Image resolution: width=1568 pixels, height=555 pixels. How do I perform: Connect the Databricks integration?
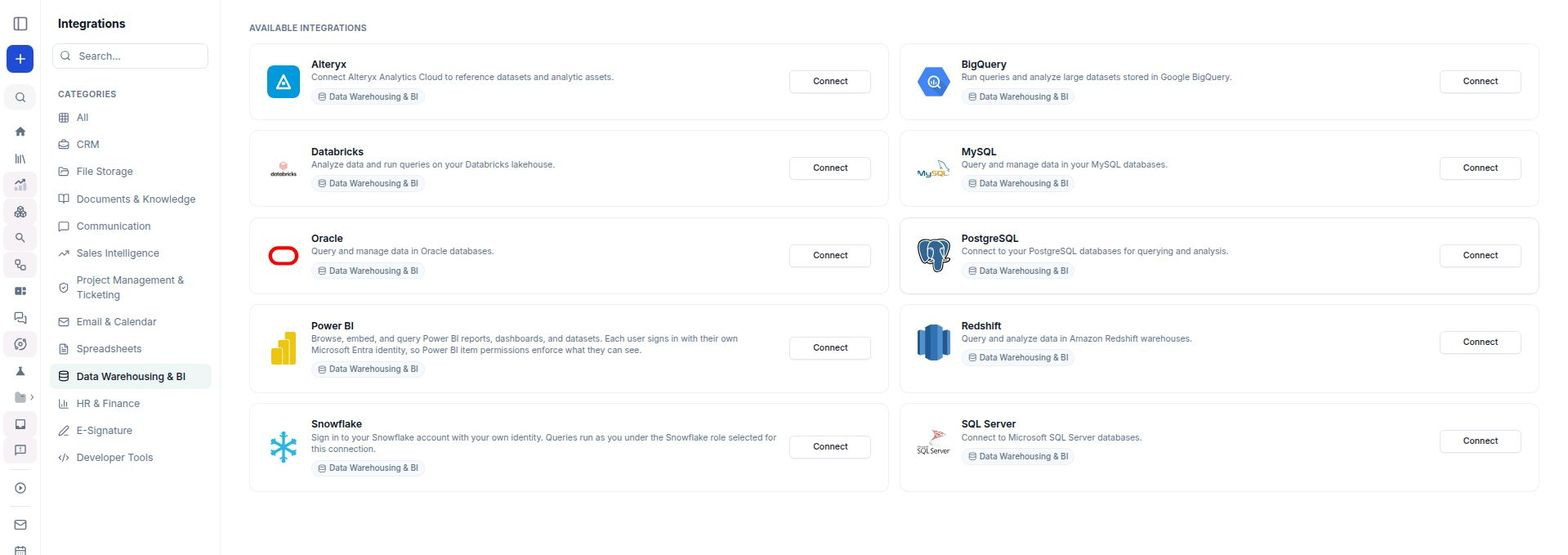click(829, 168)
